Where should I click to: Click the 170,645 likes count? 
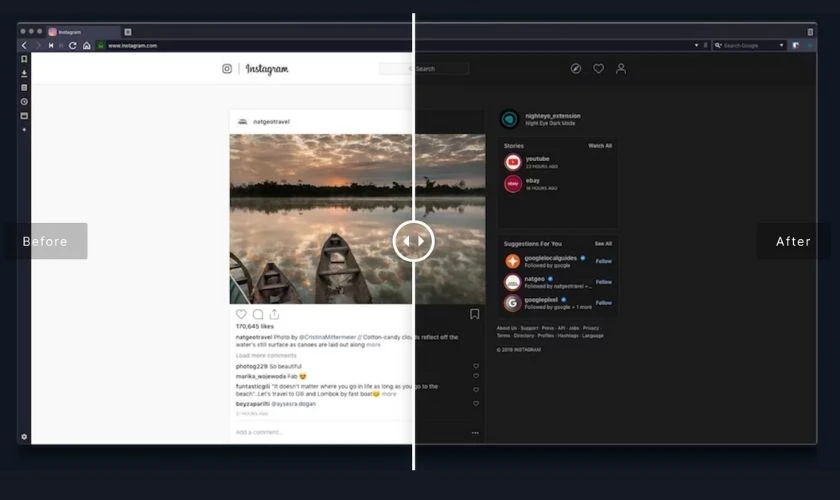point(254,326)
